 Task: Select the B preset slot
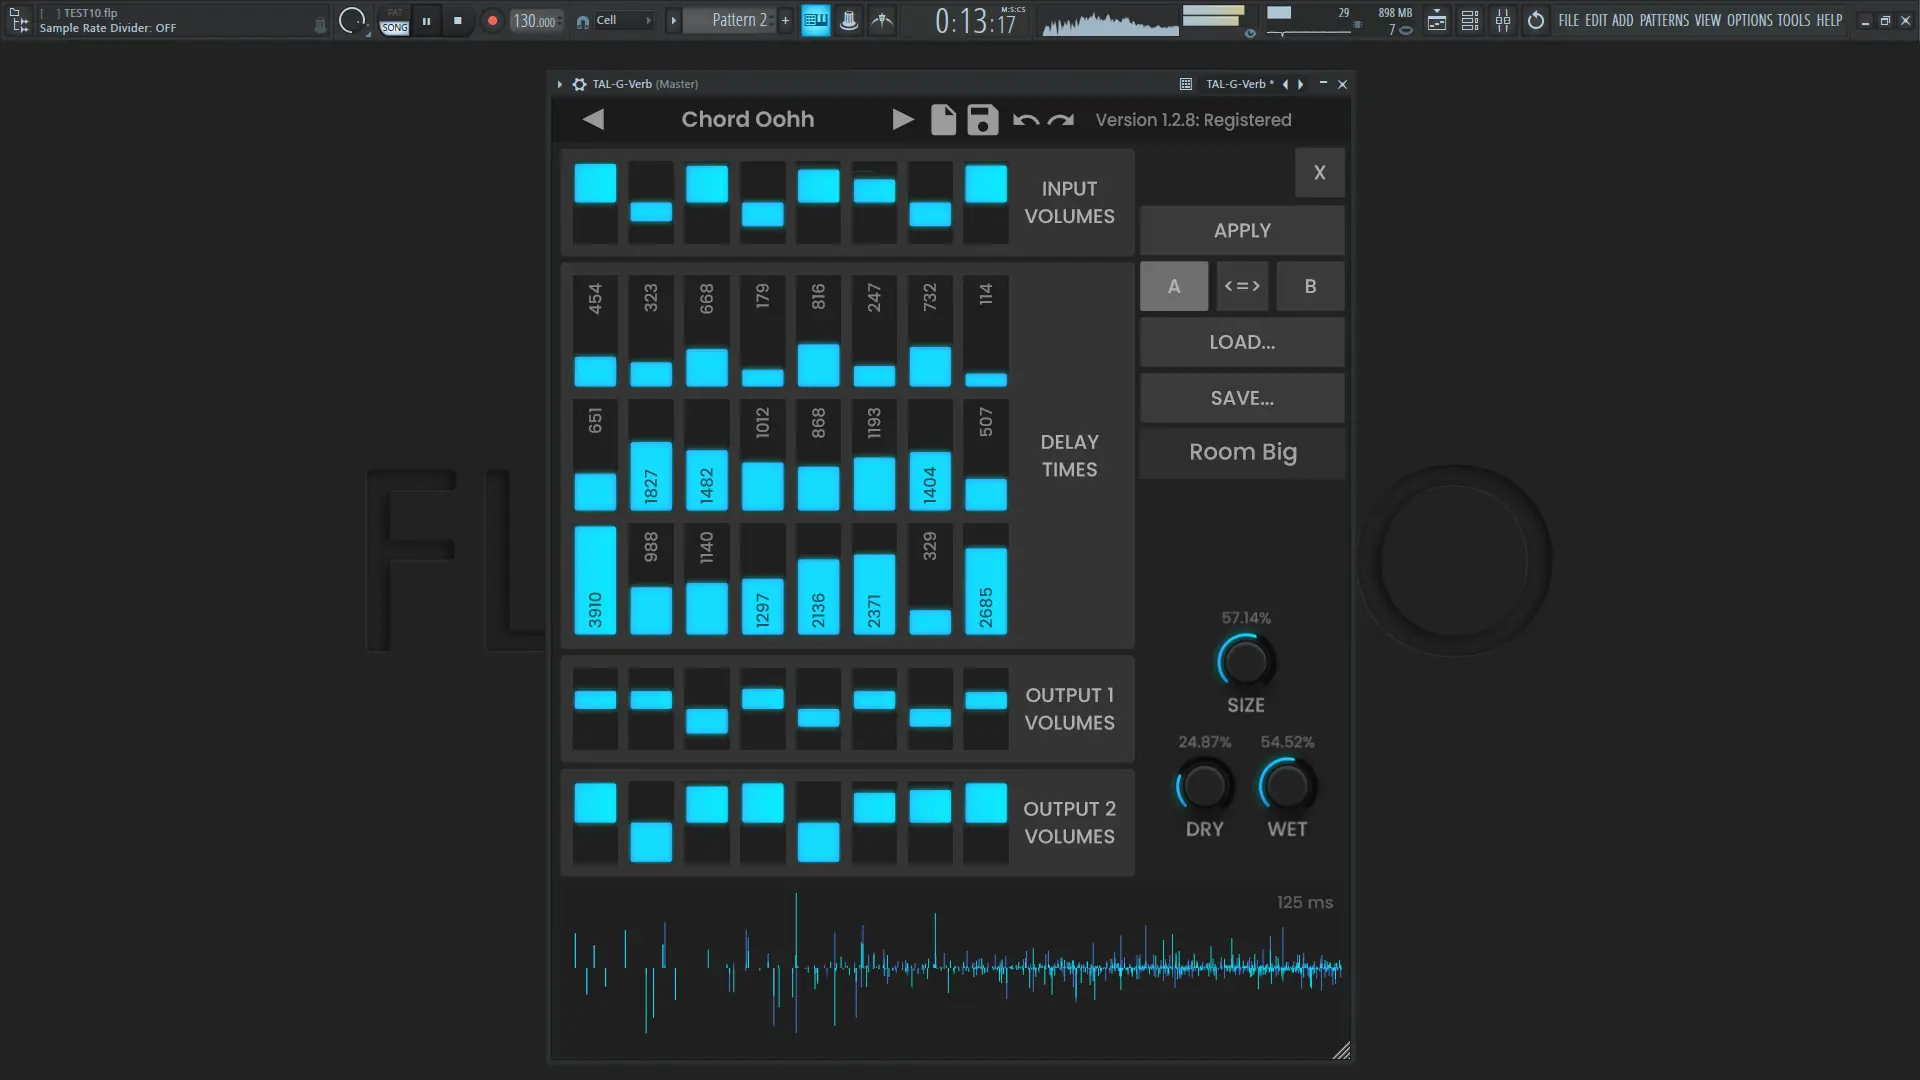coord(1310,286)
